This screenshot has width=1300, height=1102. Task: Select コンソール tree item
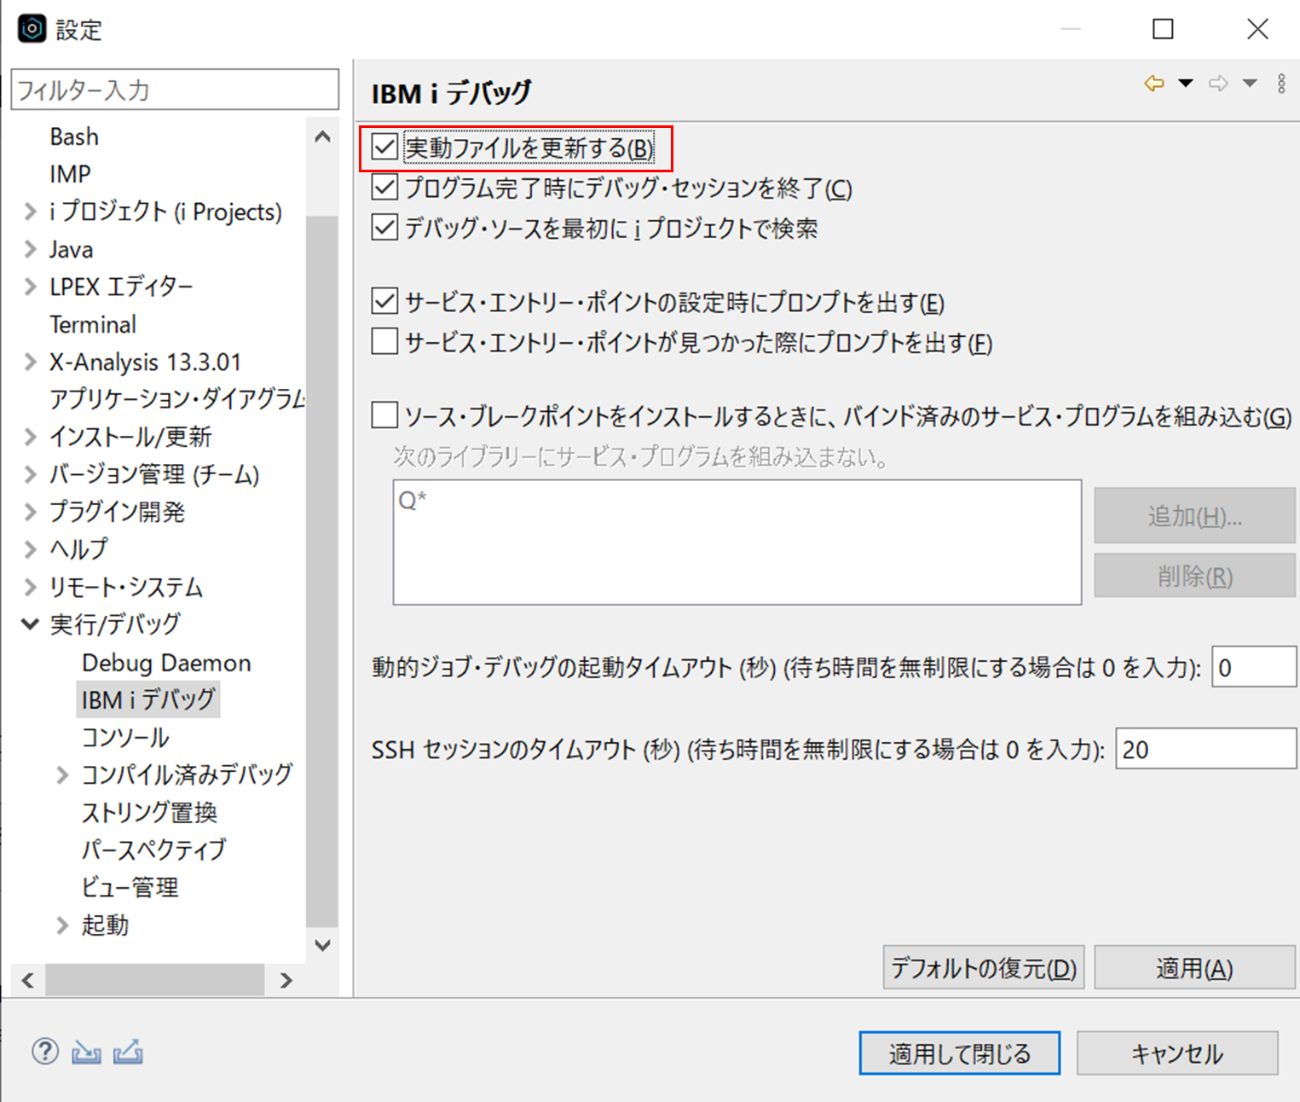[125, 737]
